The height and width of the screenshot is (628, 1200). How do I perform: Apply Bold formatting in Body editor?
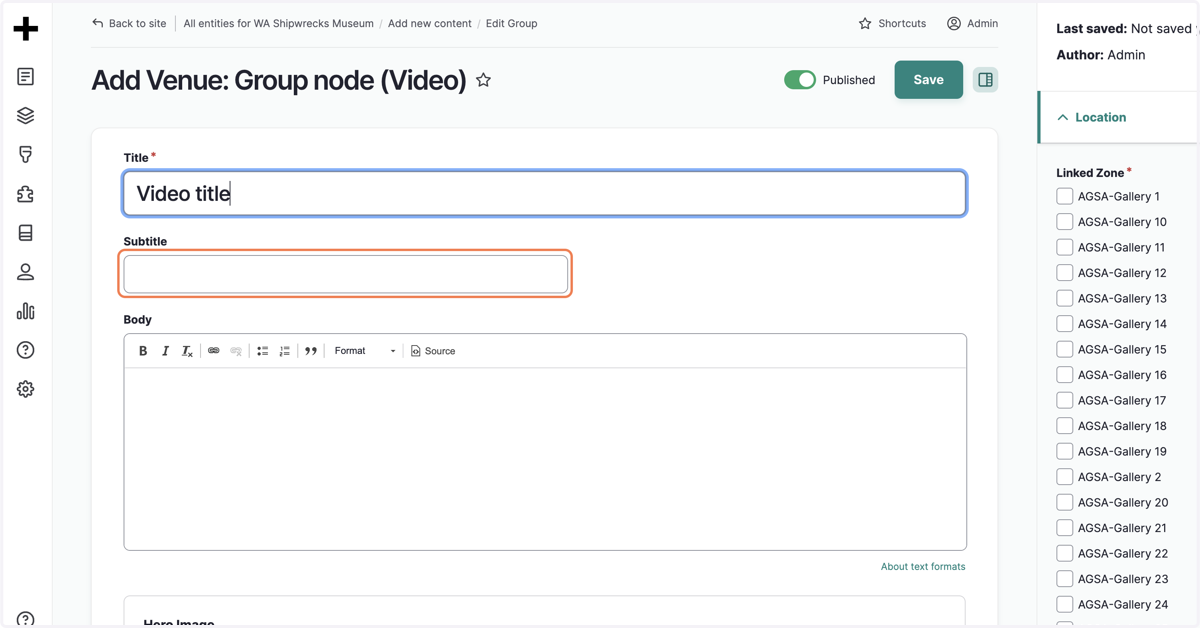[143, 351]
